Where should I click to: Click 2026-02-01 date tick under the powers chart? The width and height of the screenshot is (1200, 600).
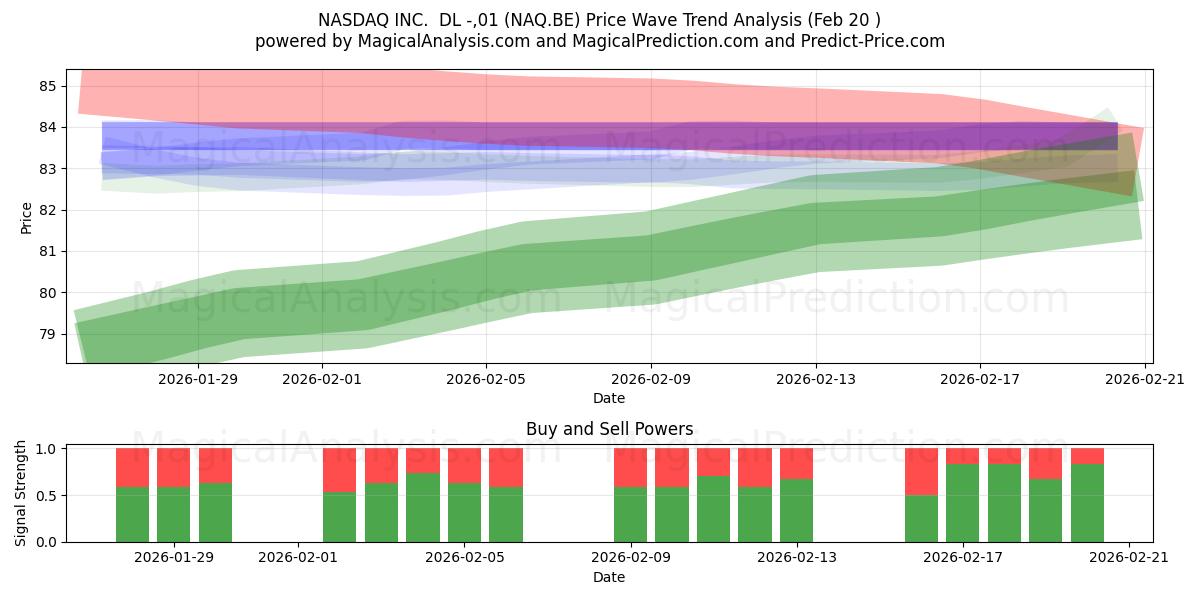(x=298, y=558)
